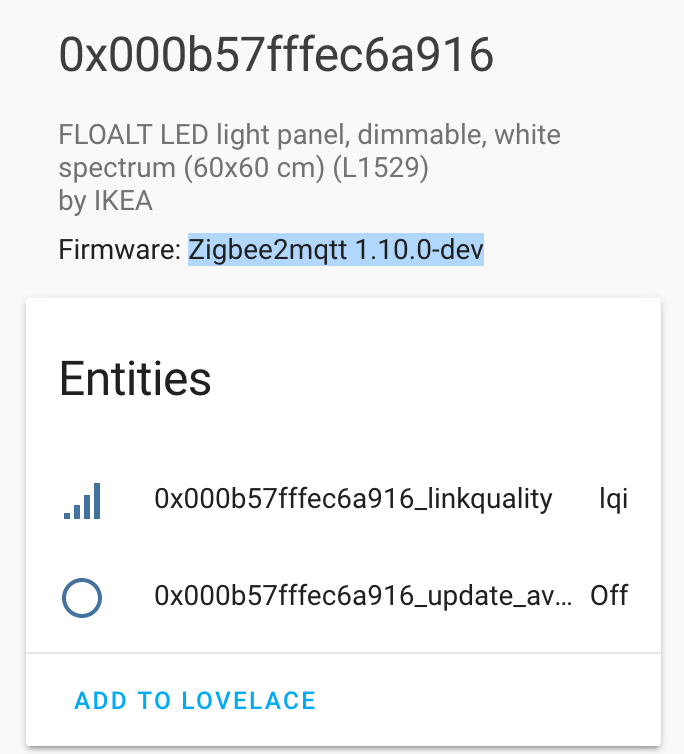The height and width of the screenshot is (754, 684).
Task: Click the word spectrum in description
Action: pos(117,167)
